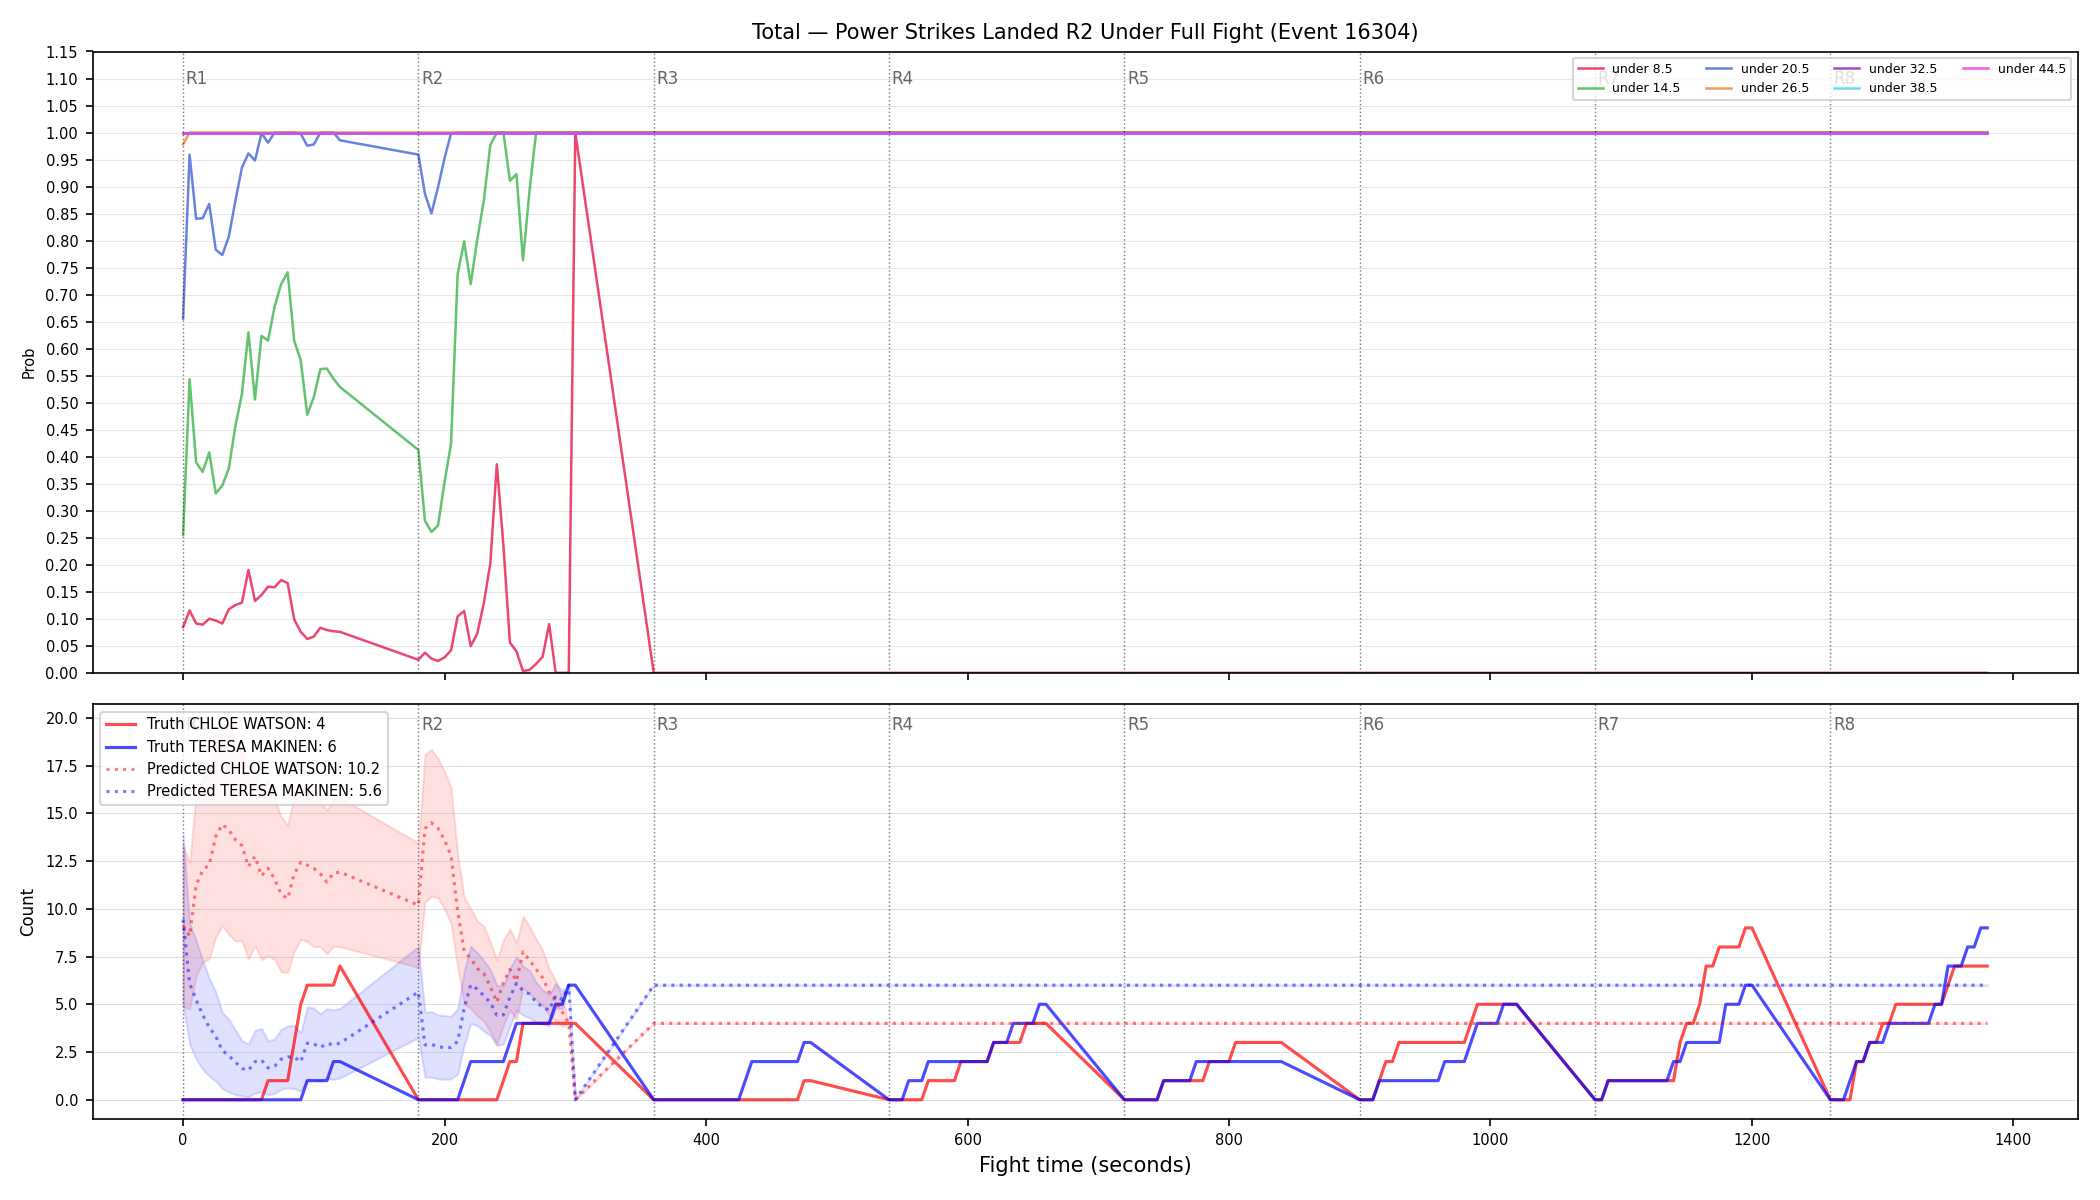Click the orange line swatch beside 'under 26.5'
Image resolution: width=2100 pixels, height=1200 pixels.
tap(1720, 88)
